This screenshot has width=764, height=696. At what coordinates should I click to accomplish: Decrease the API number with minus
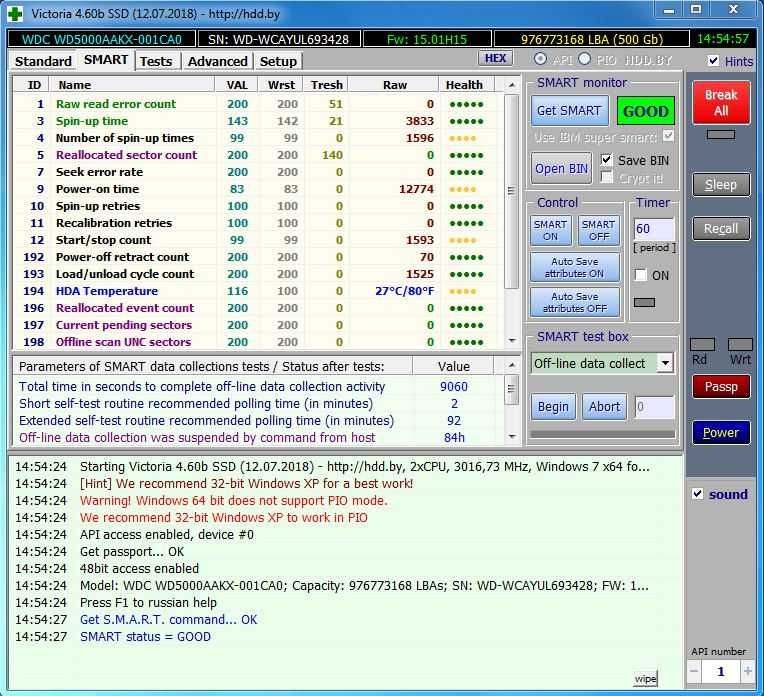[694, 671]
